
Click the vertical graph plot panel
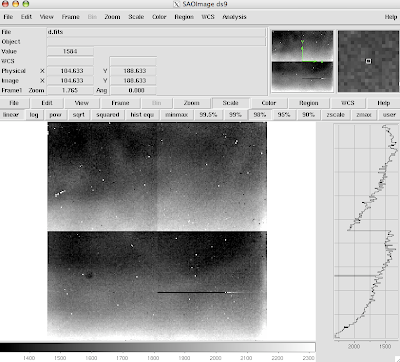pos(366,232)
